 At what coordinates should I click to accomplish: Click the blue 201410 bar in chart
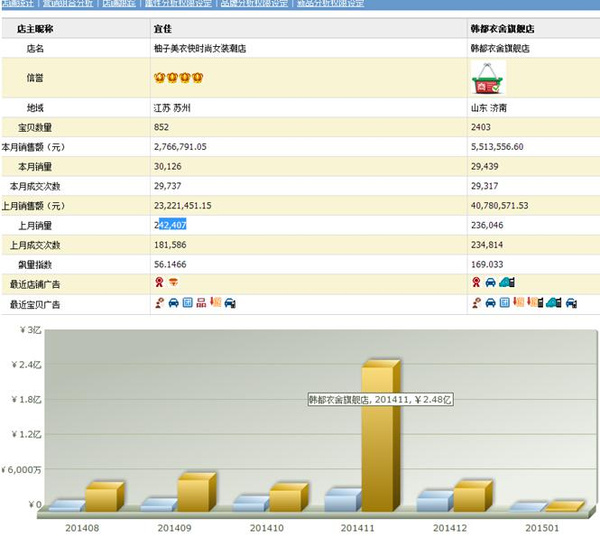click(251, 504)
